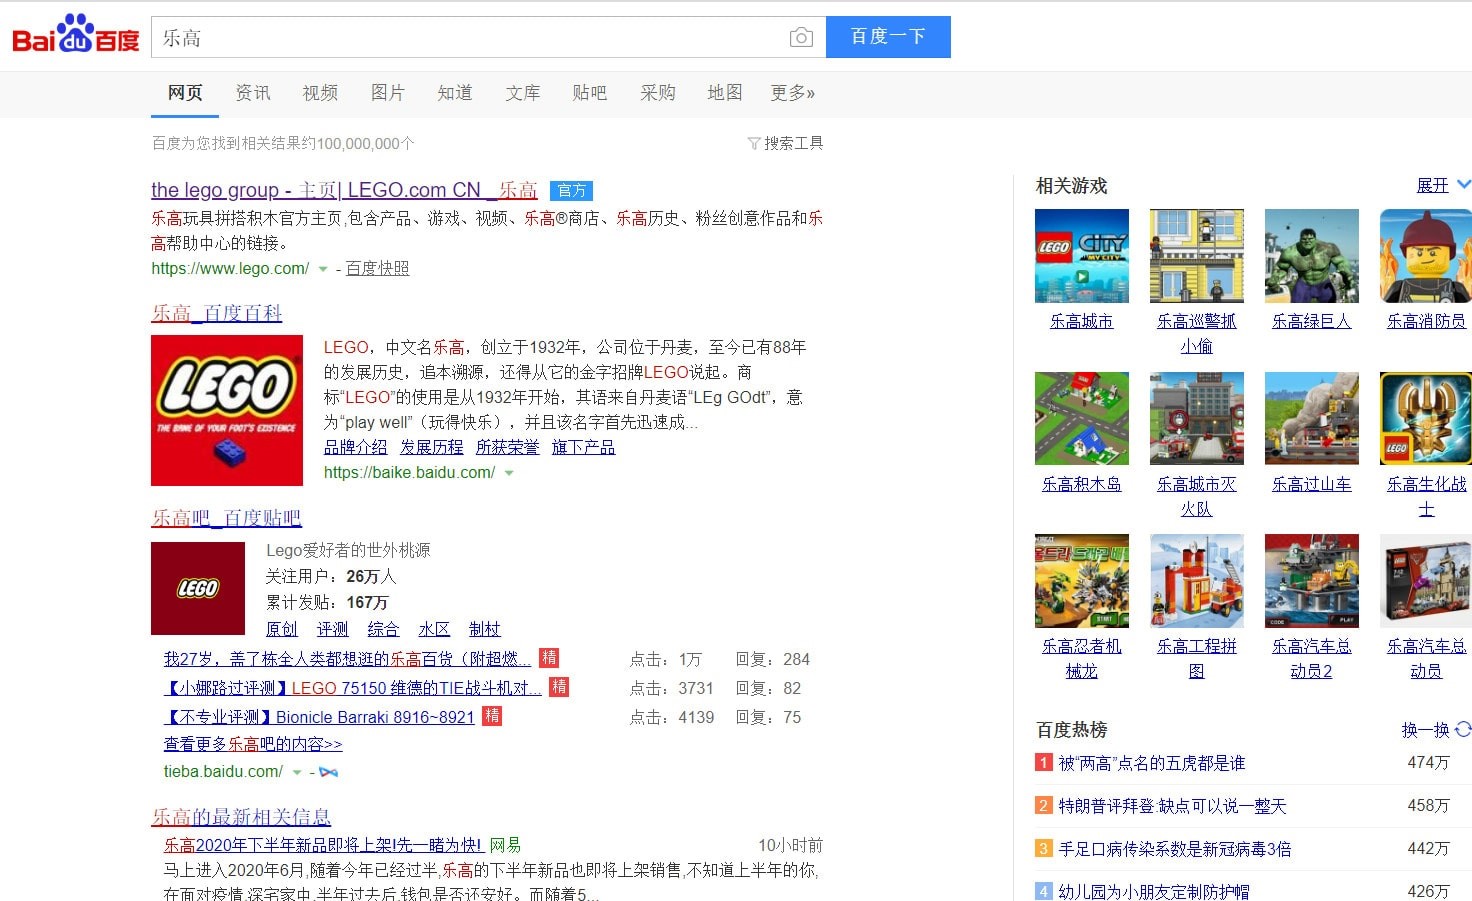Expand the arrow beside baike.baidu.com URL

tap(509, 473)
